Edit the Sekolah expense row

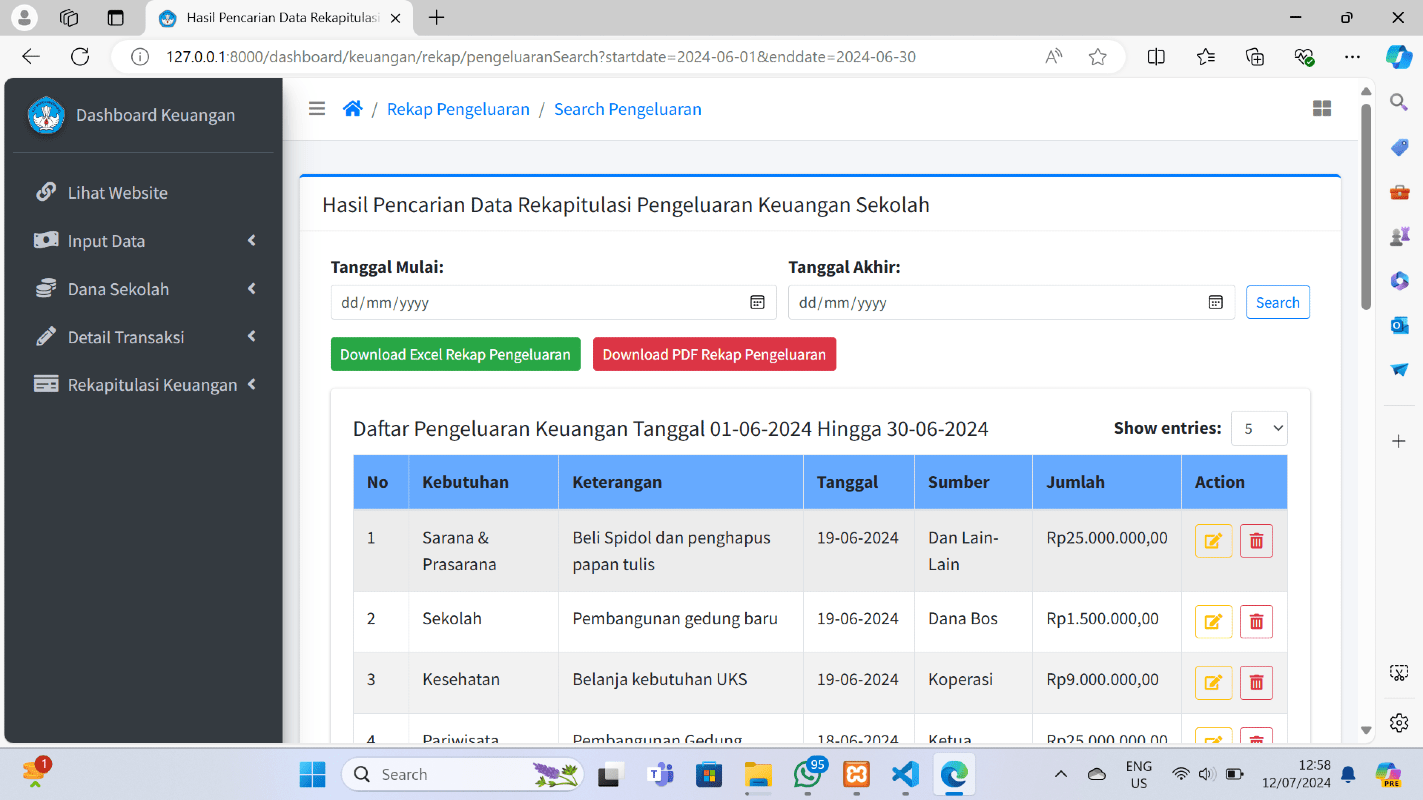(1213, 622)
